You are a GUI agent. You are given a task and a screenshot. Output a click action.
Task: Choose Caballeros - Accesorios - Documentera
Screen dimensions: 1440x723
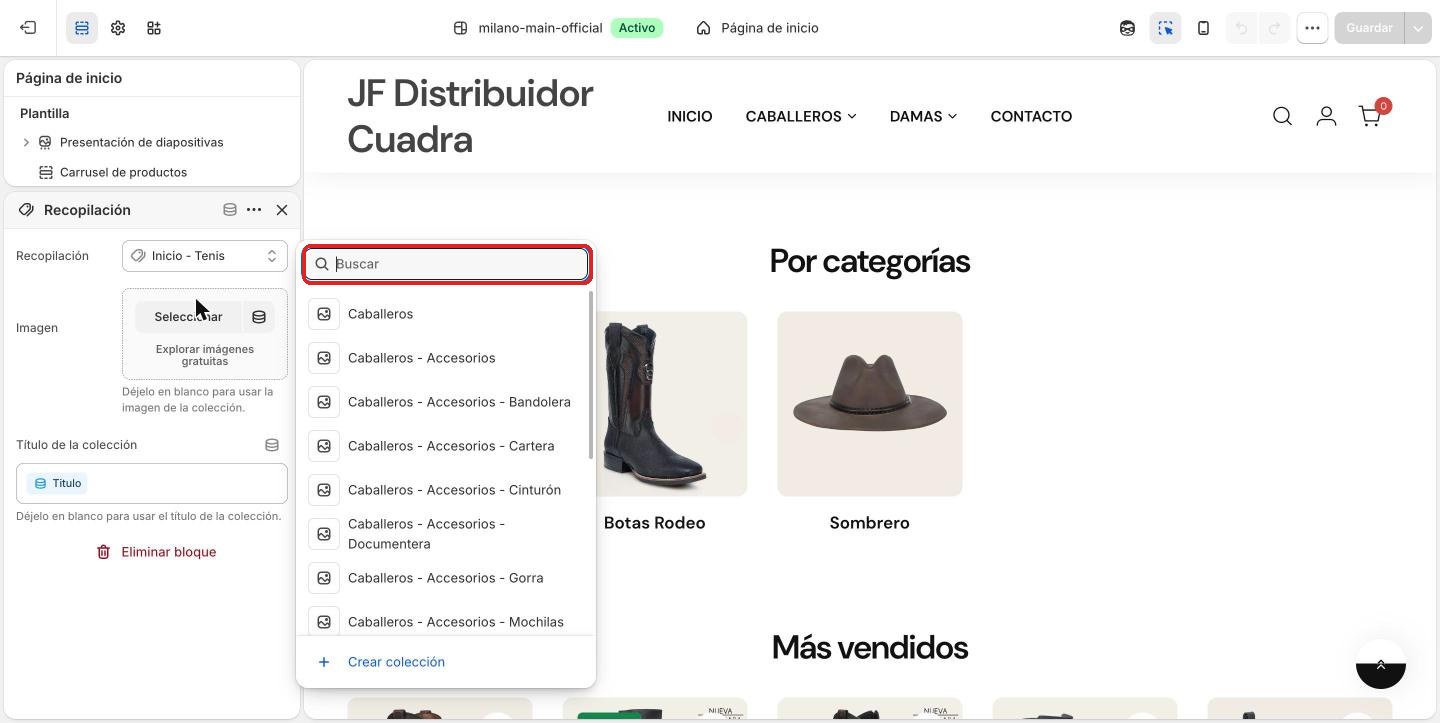pyautogui.click(x=446, y=534)
